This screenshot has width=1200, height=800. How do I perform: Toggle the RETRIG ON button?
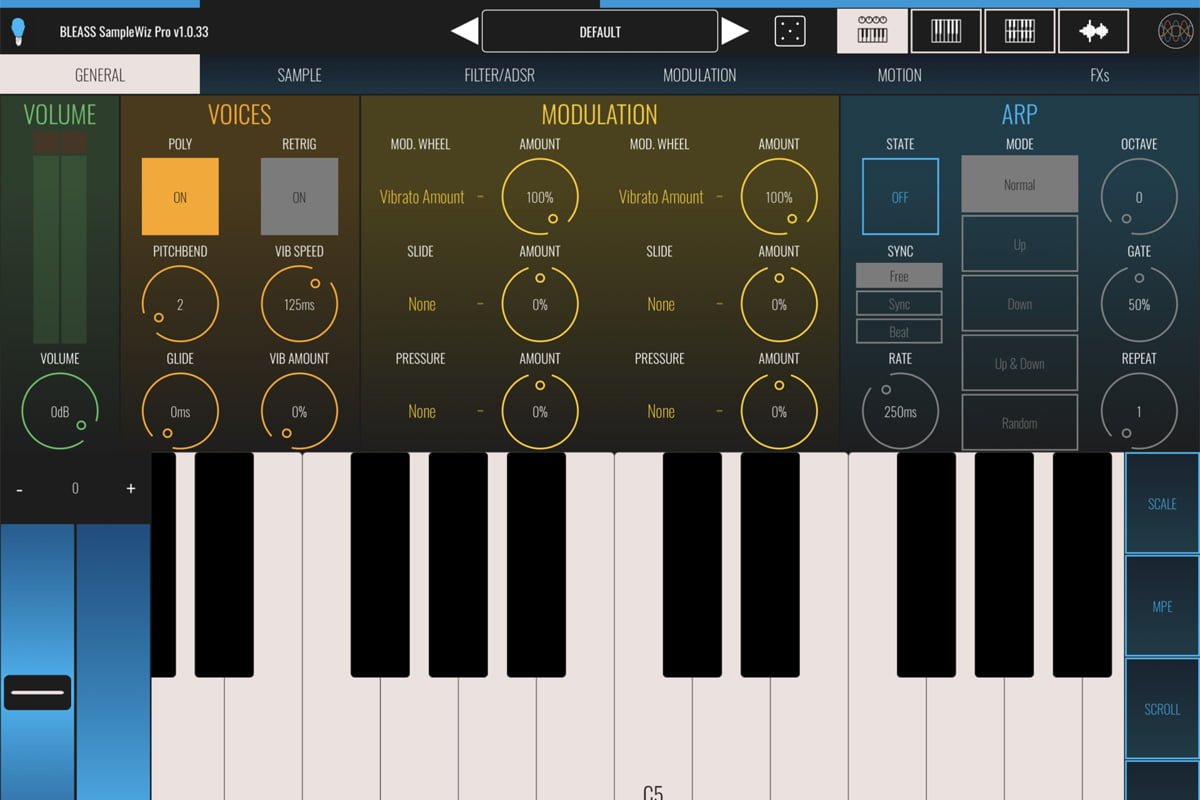pos(299,197)
